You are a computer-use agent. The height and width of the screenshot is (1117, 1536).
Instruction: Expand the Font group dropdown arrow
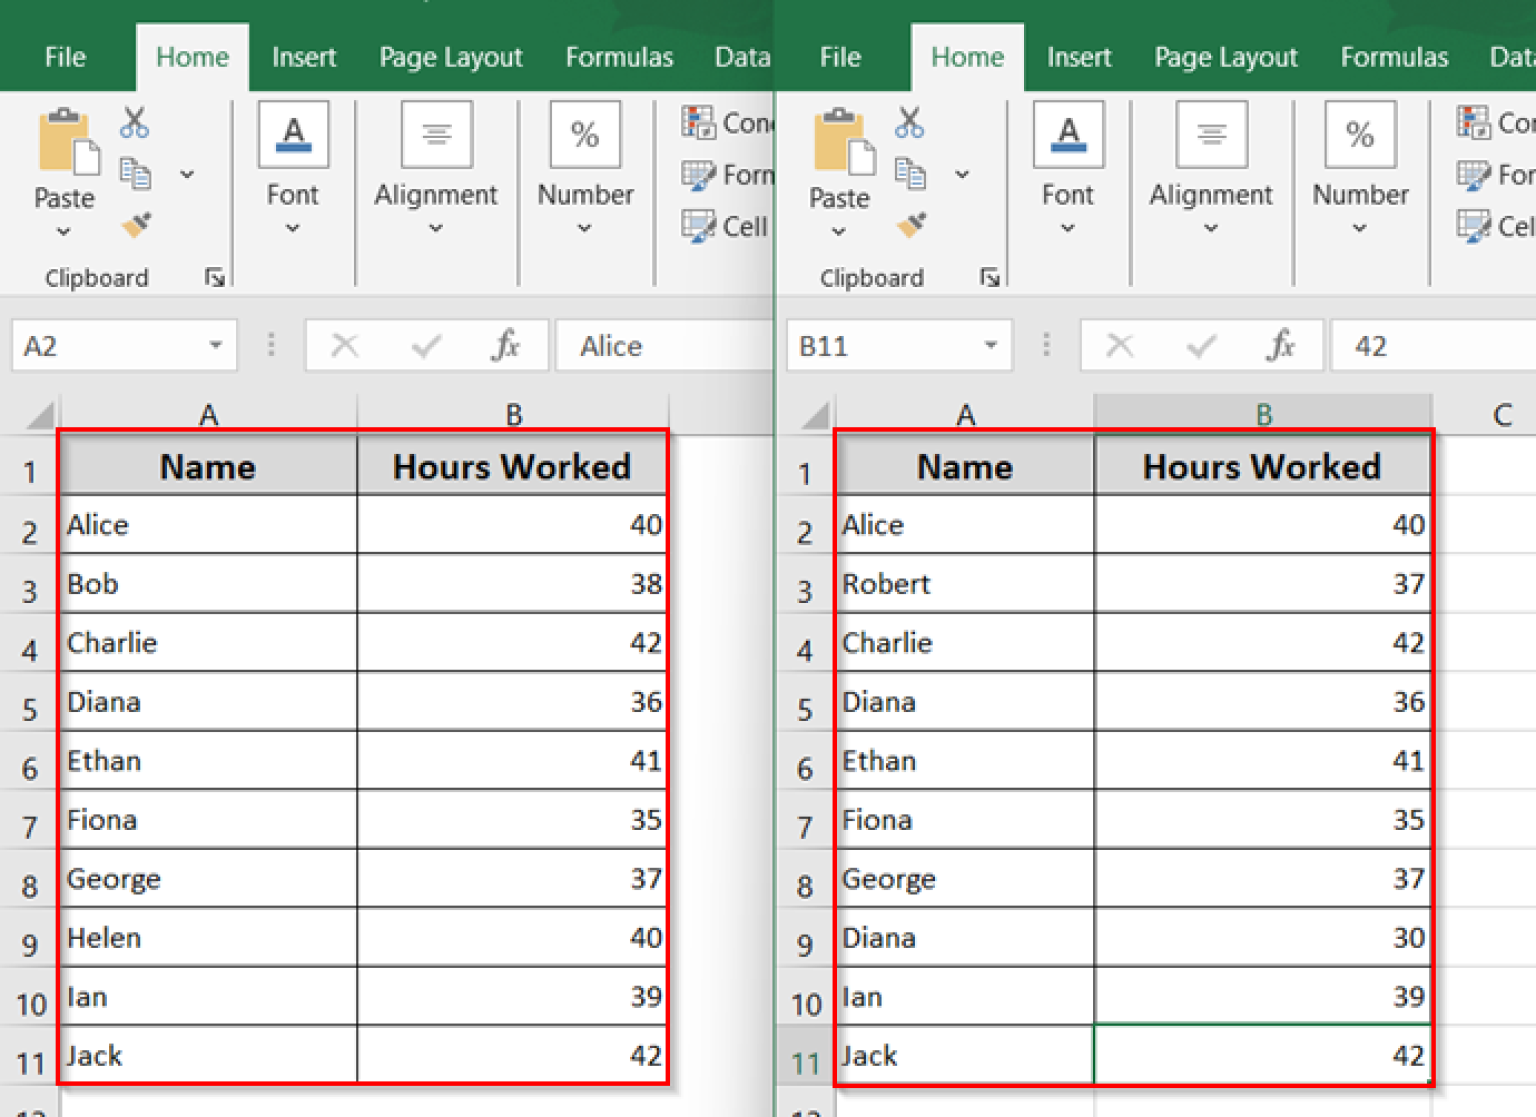point(292,228)
